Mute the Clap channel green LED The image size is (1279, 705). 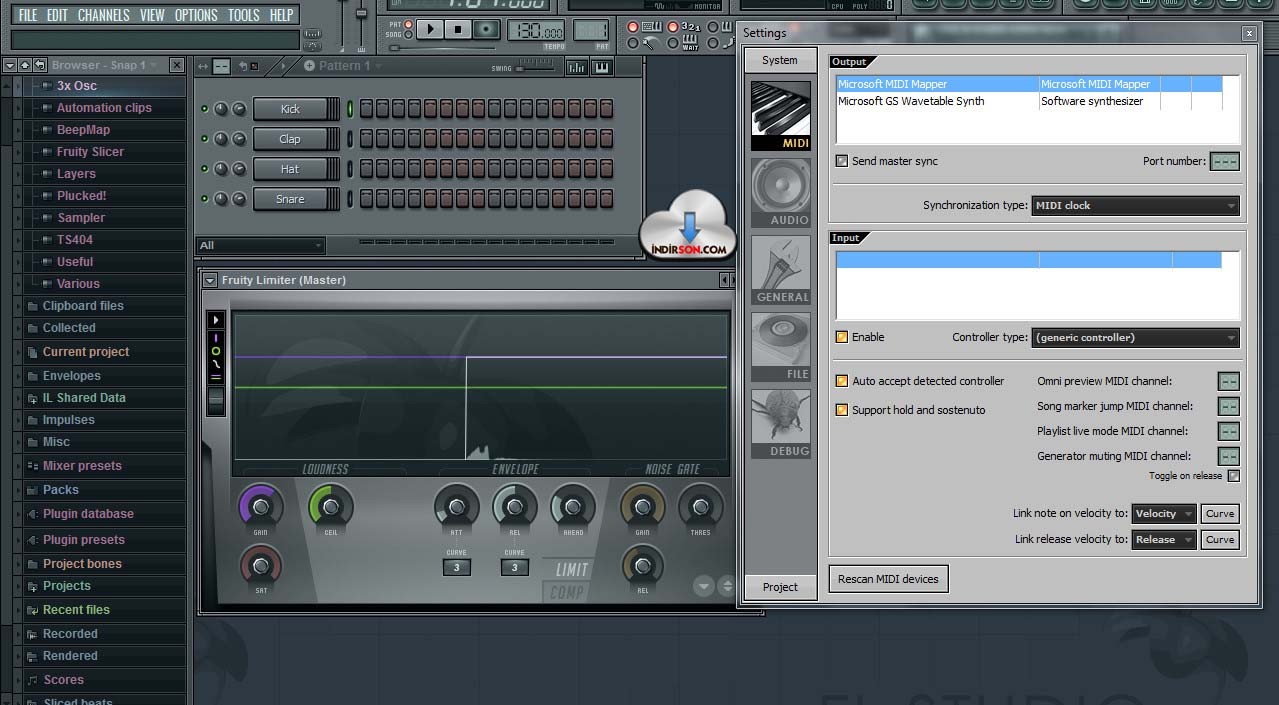pyautogui.click(x=205, y=139)
